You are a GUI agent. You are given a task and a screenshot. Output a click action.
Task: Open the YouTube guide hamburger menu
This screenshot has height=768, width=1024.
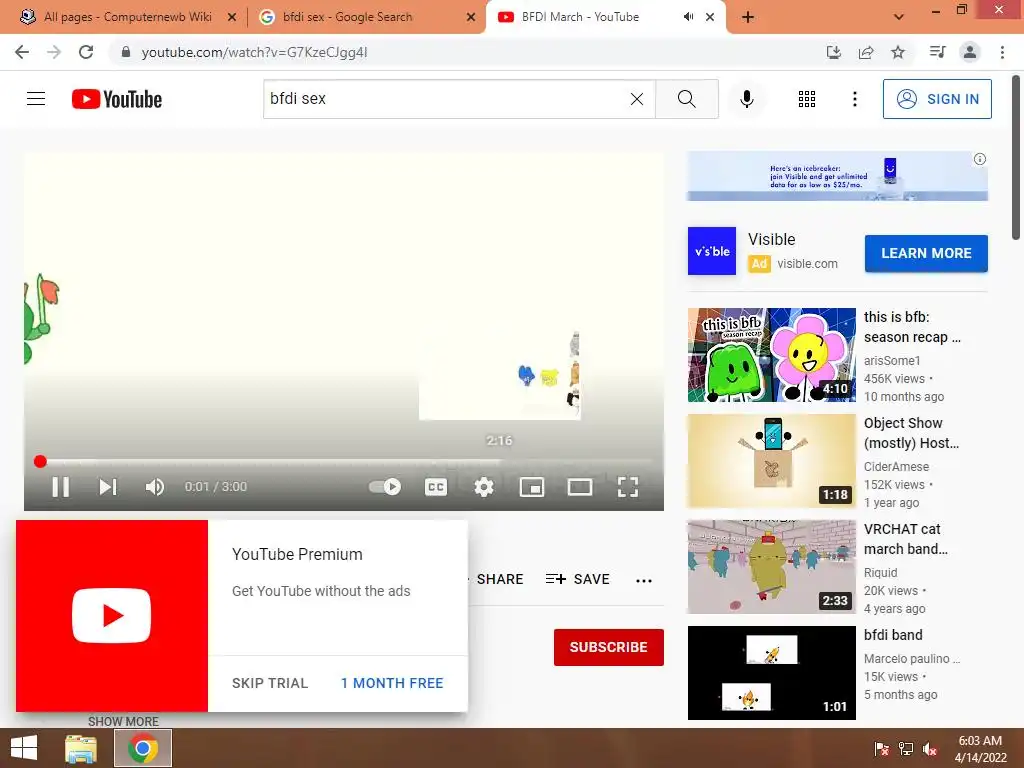pos(36,99)
